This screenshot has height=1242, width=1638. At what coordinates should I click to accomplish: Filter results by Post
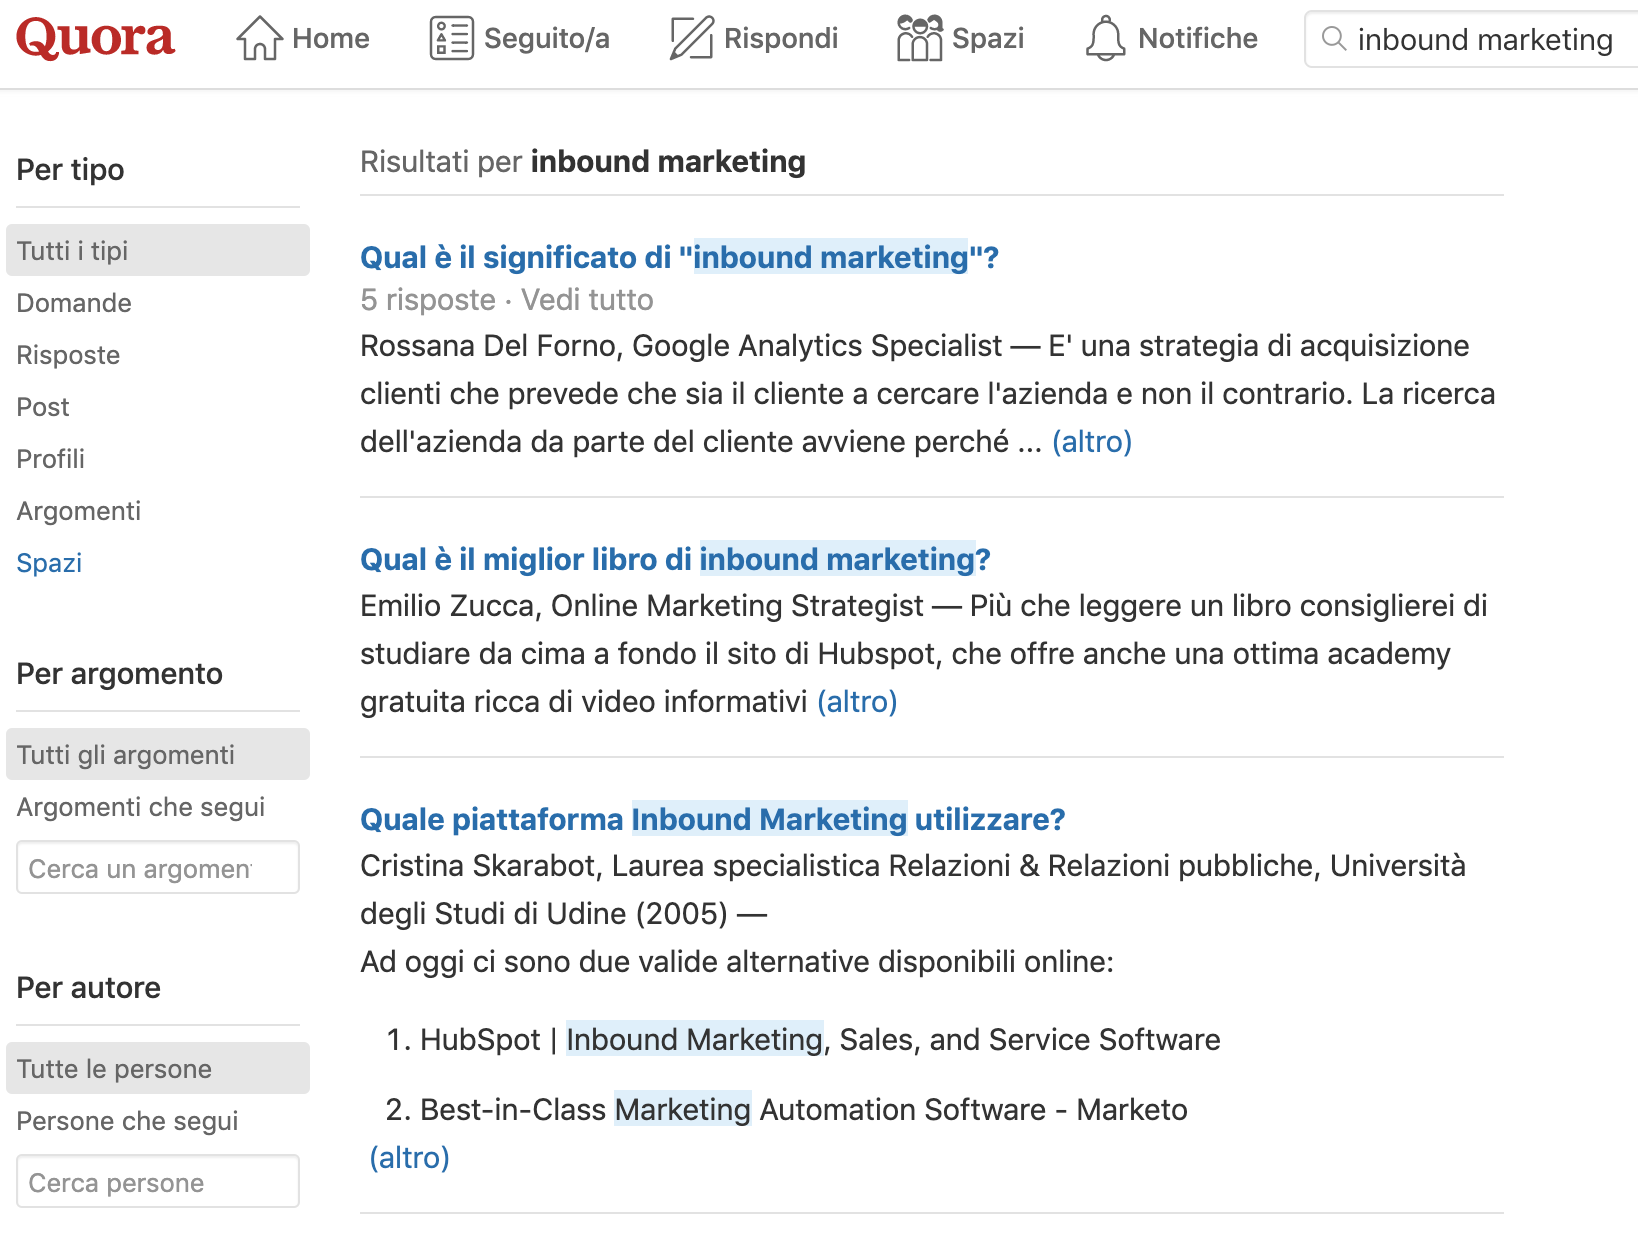tap(43, 407)
